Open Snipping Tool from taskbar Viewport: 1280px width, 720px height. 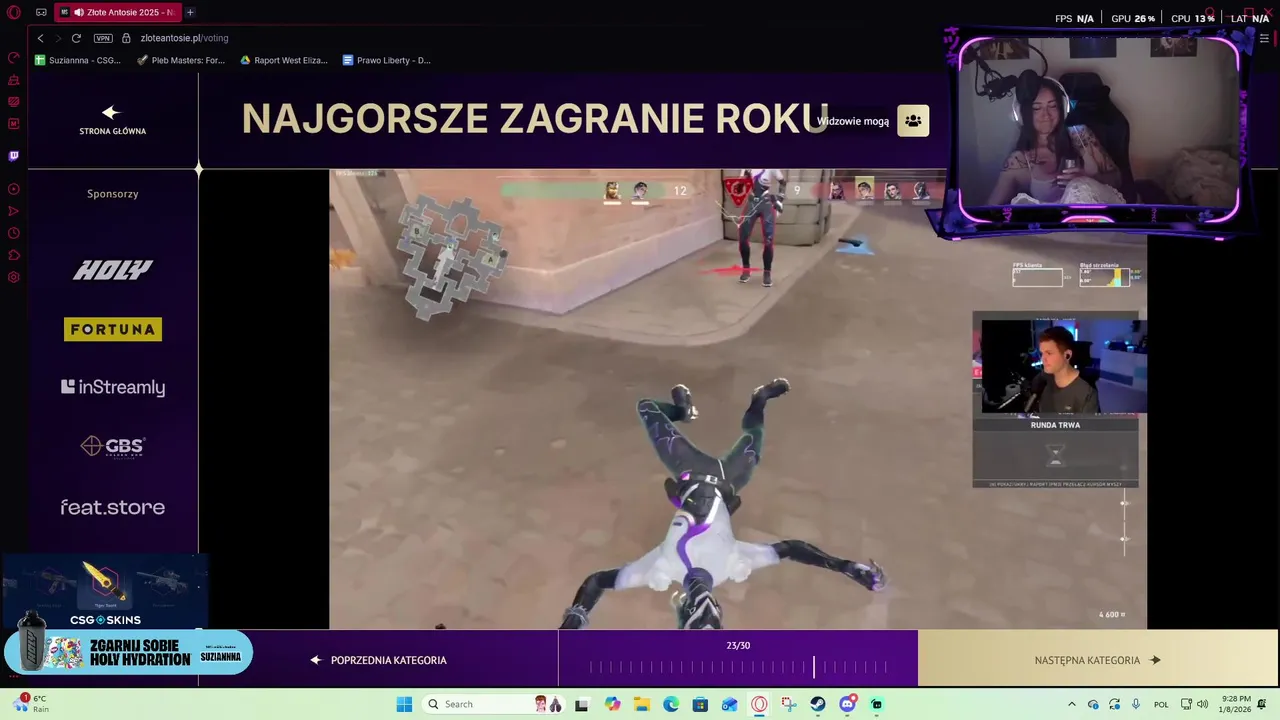(x=789, y=704)
